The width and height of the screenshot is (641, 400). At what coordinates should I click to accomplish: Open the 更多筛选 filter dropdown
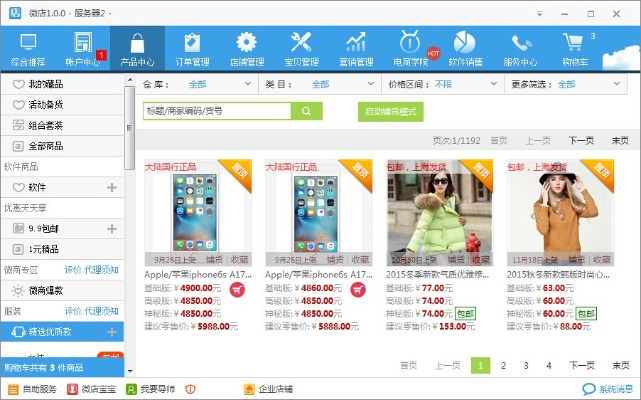(566, 84)
